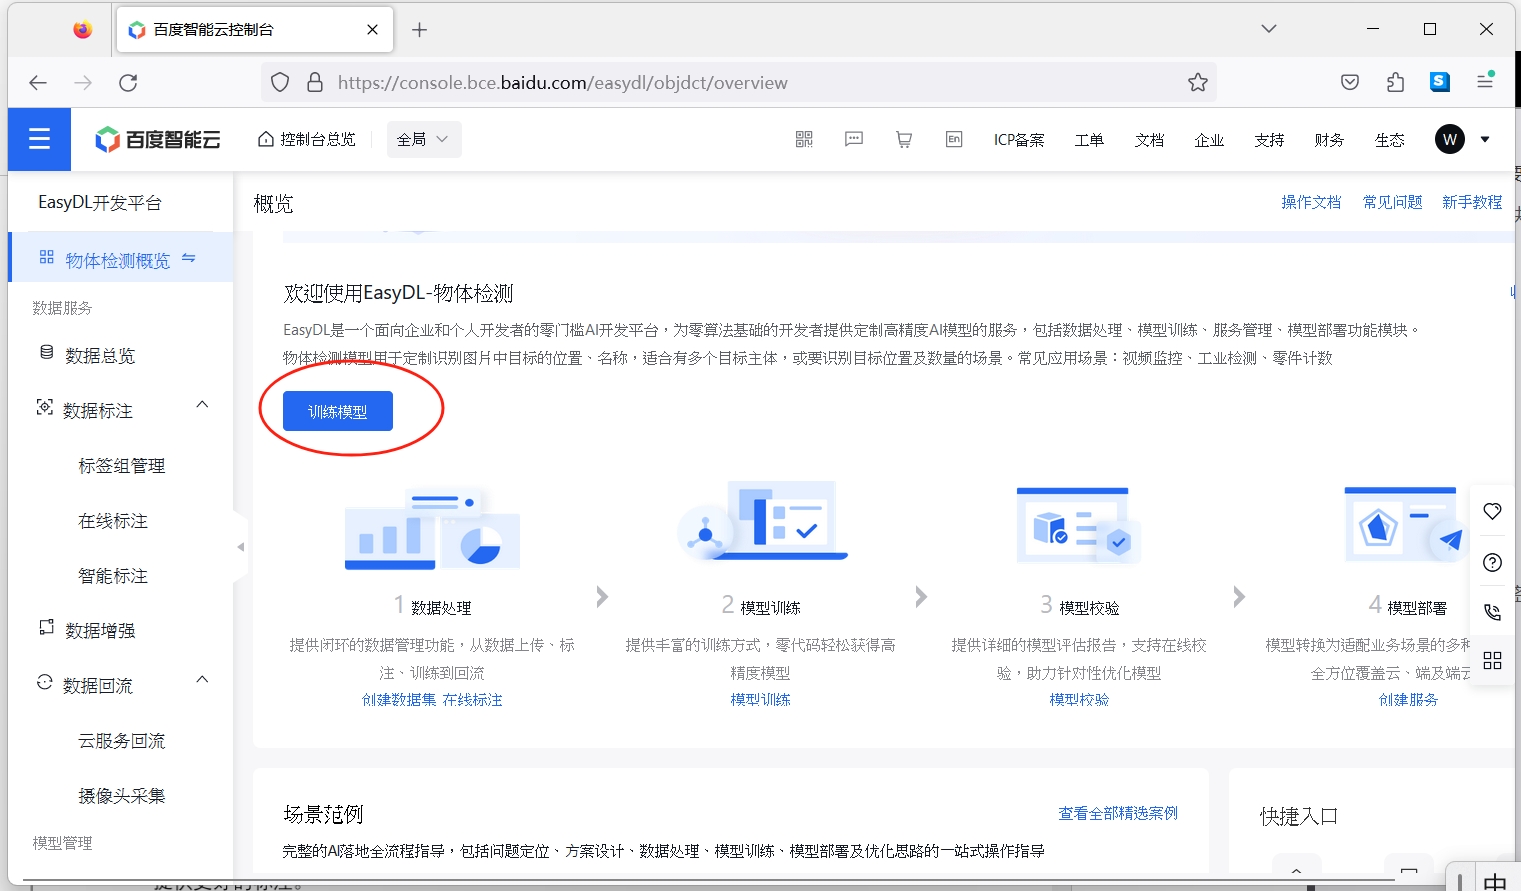Click the grid apps floating icon
This screenshot has width=1521, height=891.
click(1493, 661)
